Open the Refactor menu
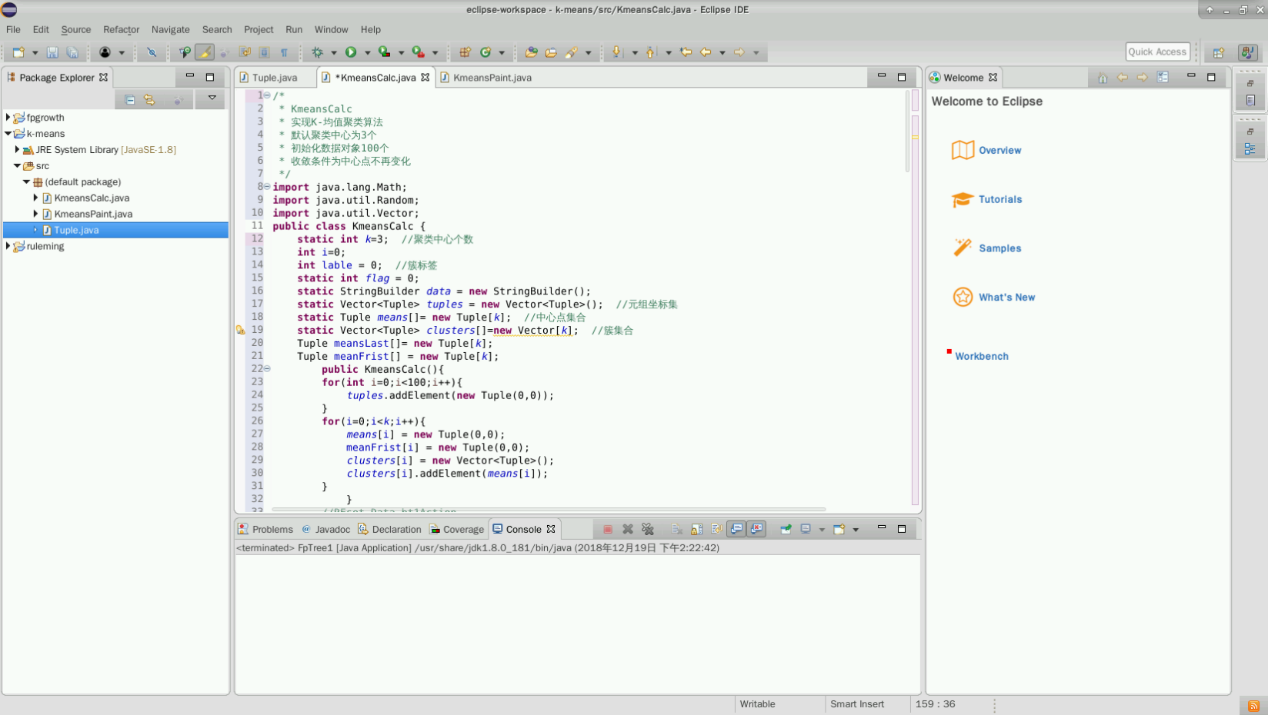Image resolution: width=1268 pixels, height=715 pixels. [121, 30]
